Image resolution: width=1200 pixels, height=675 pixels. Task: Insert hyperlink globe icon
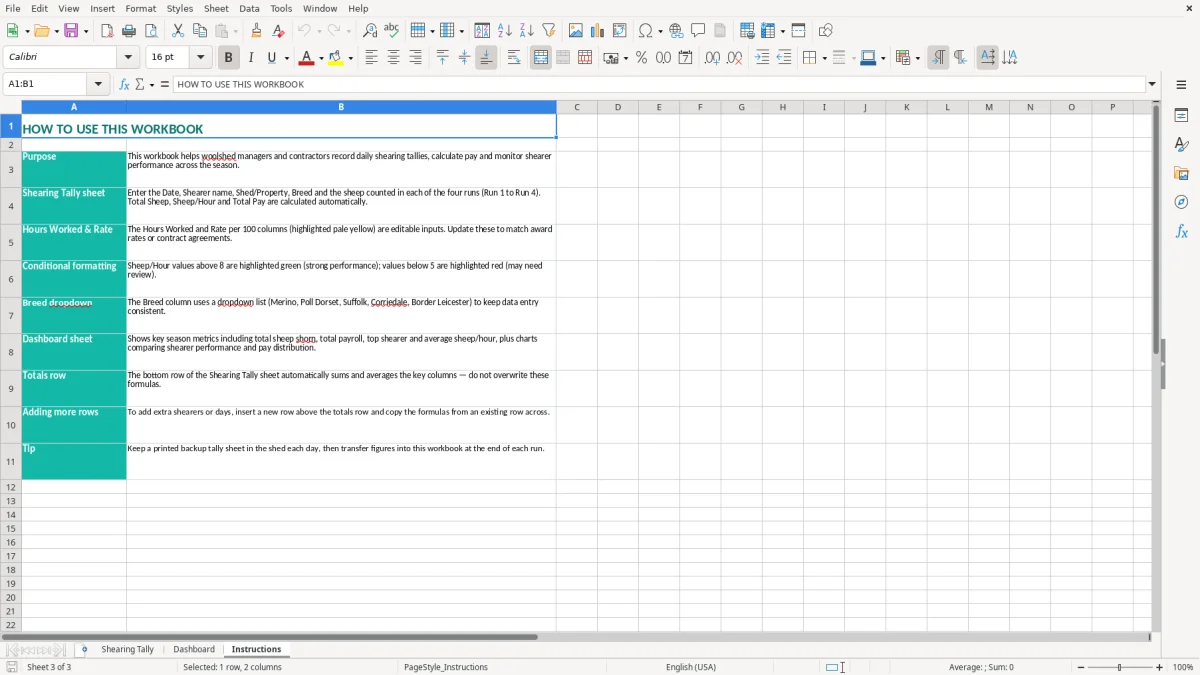point(676,31)
